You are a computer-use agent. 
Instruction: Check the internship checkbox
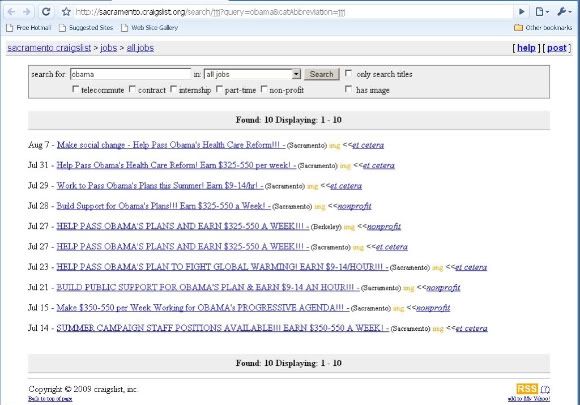click(173, 89)
